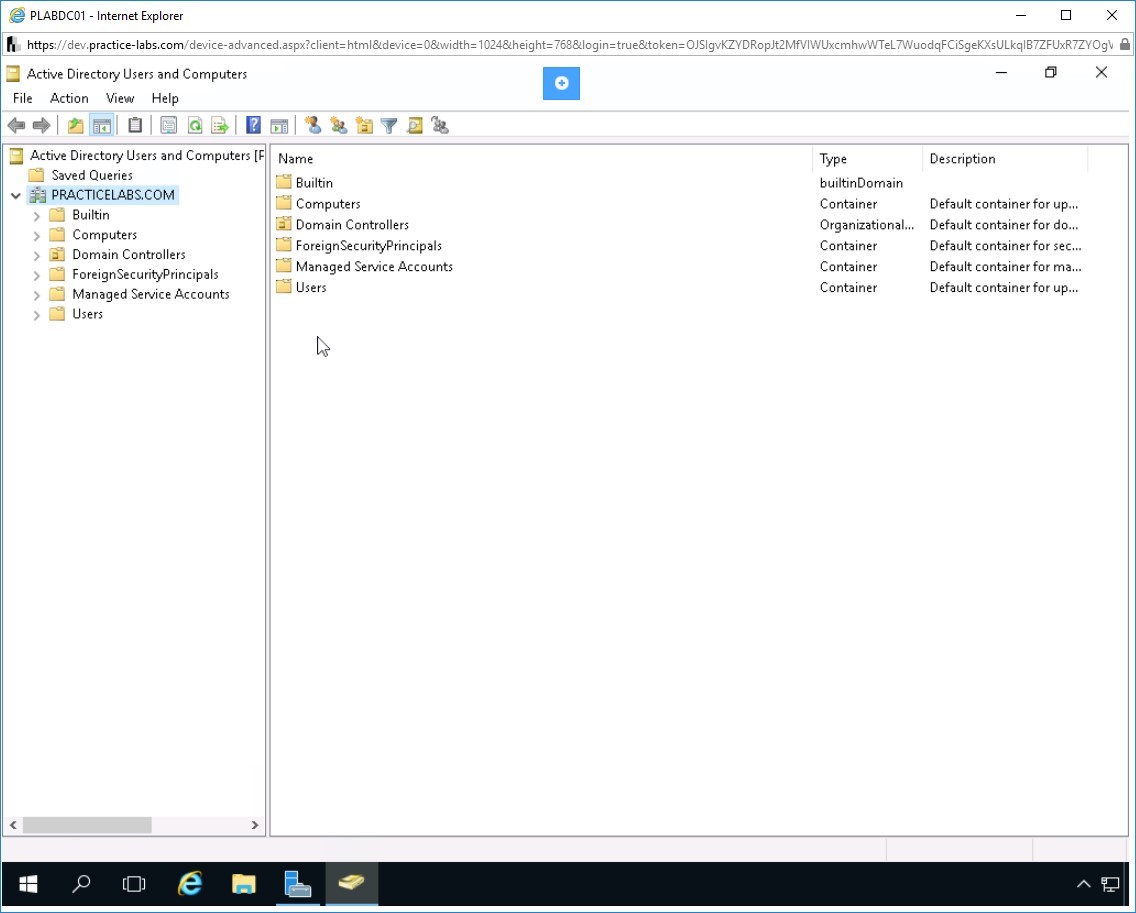Click the PRACTICELABS.COM domain icon in the tree

(x=38, y=195)
